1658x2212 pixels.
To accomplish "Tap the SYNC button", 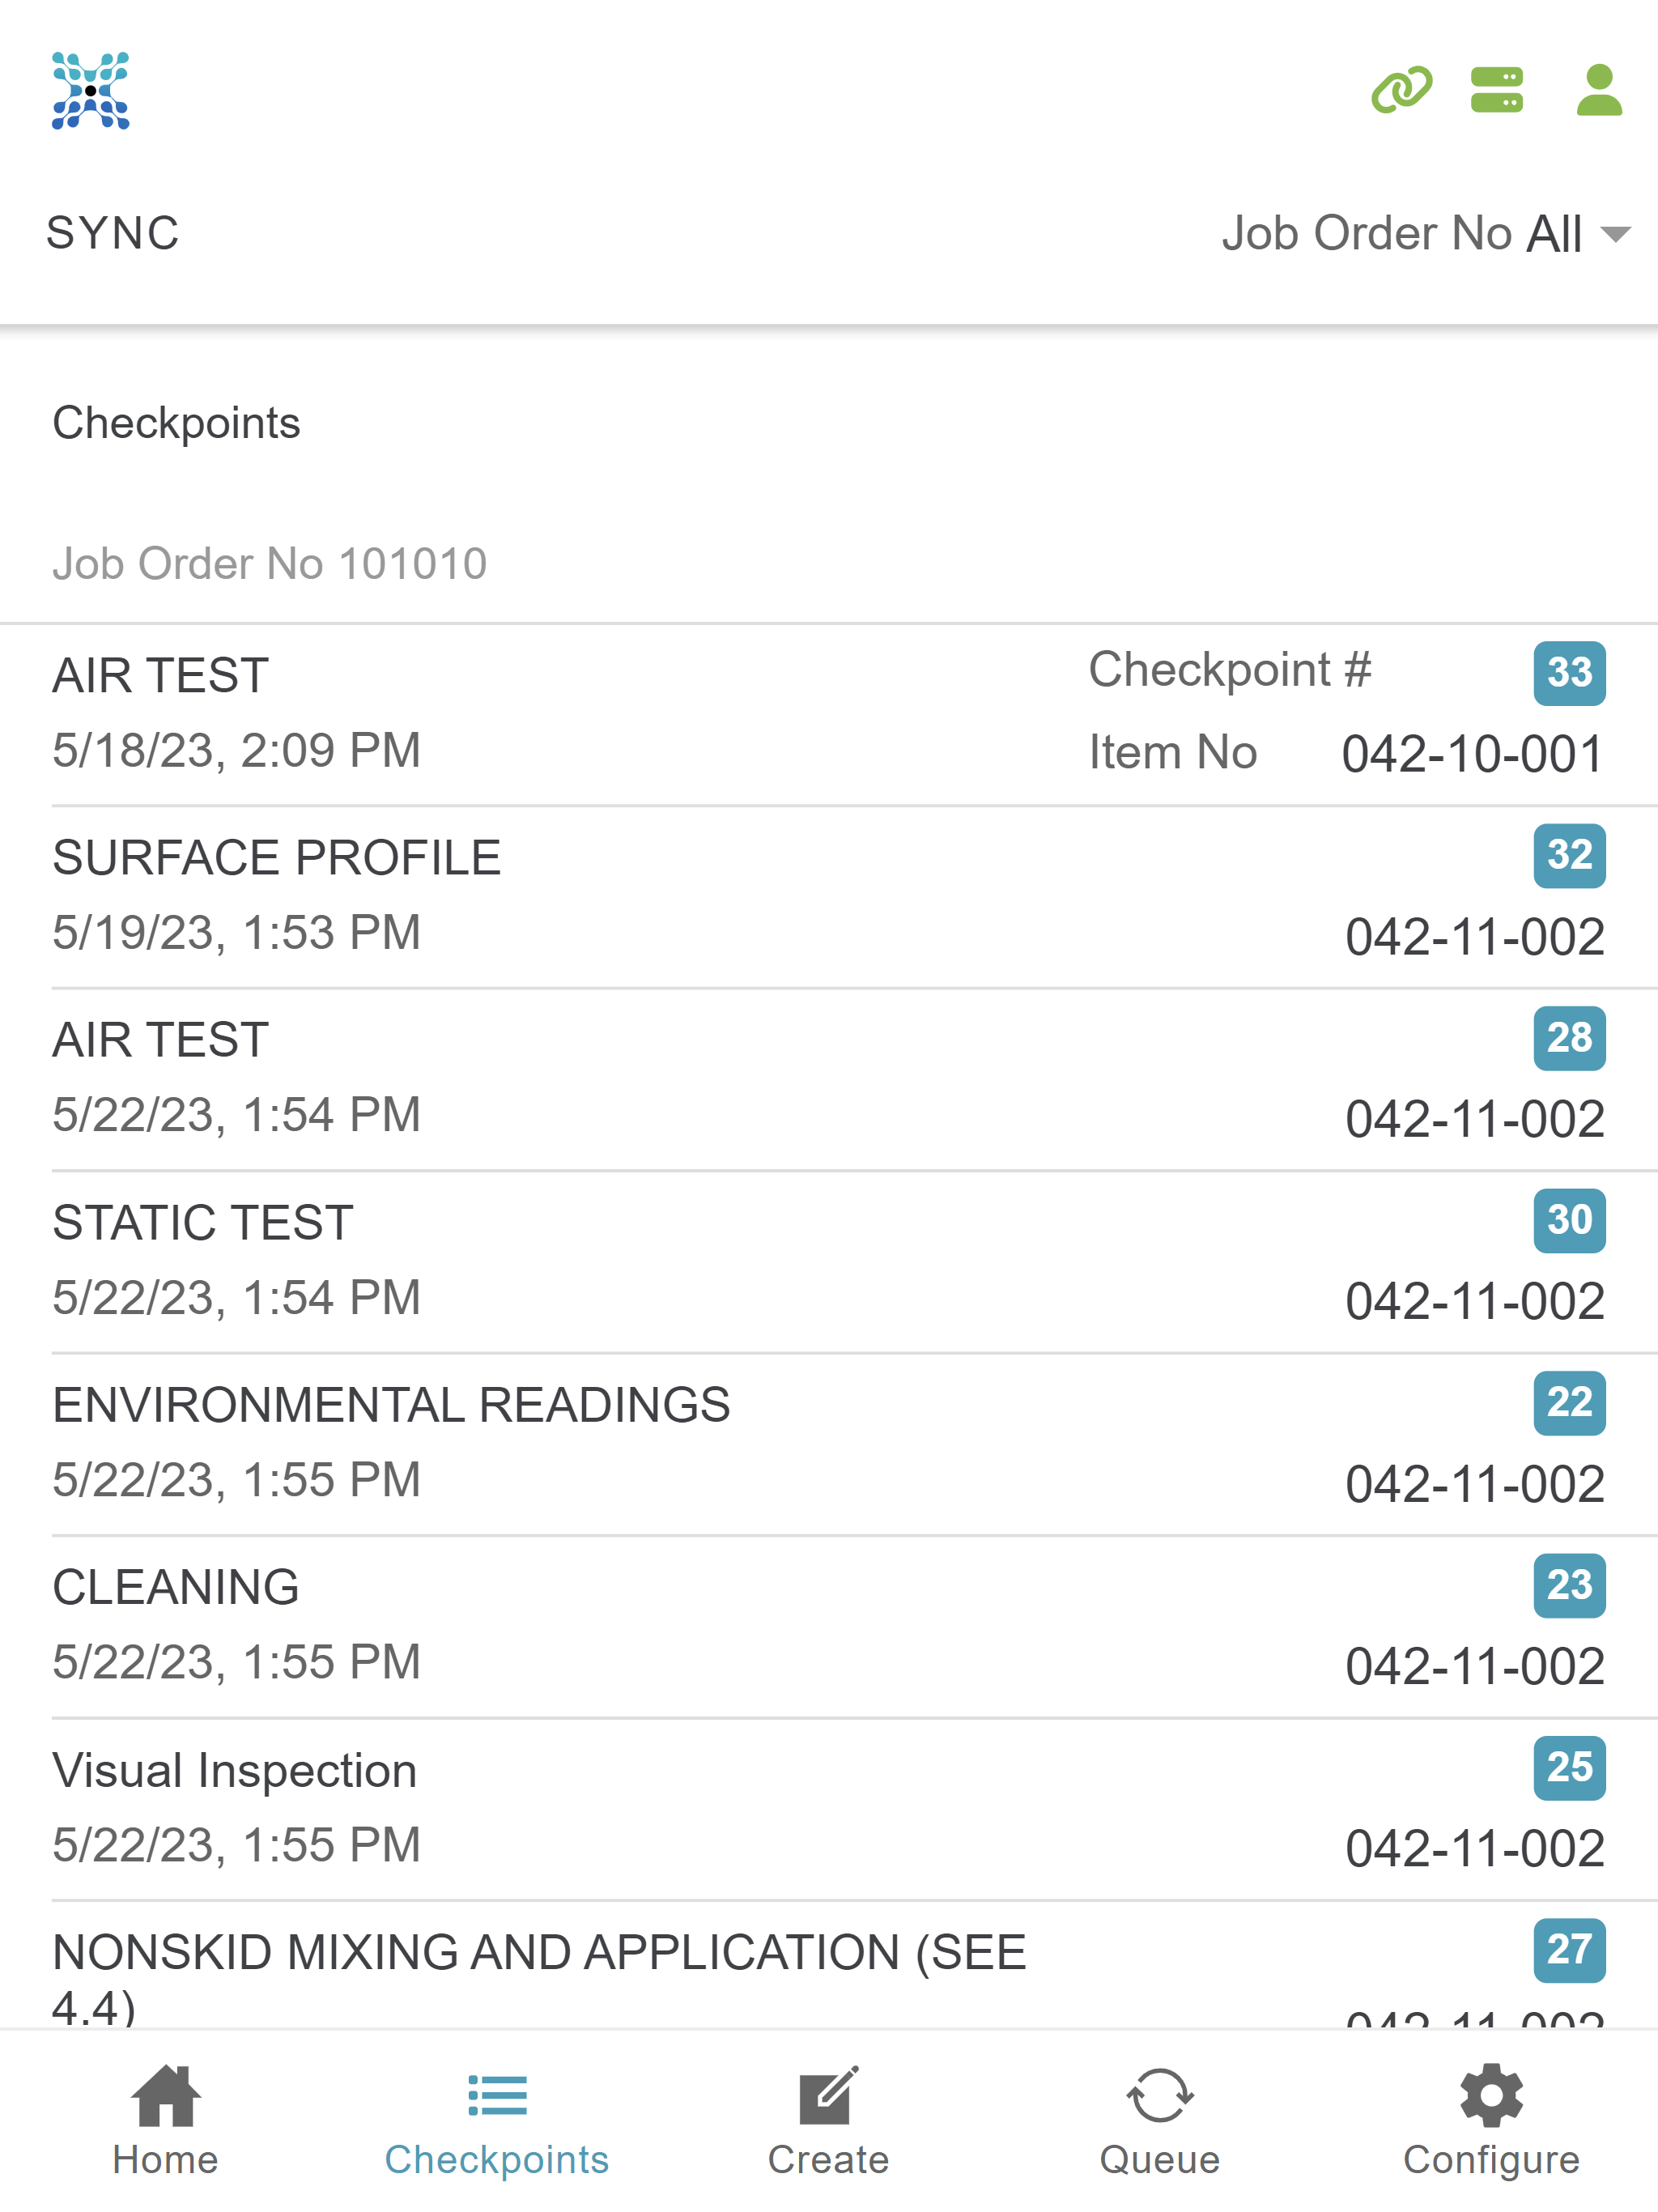I will click(113, 234).
